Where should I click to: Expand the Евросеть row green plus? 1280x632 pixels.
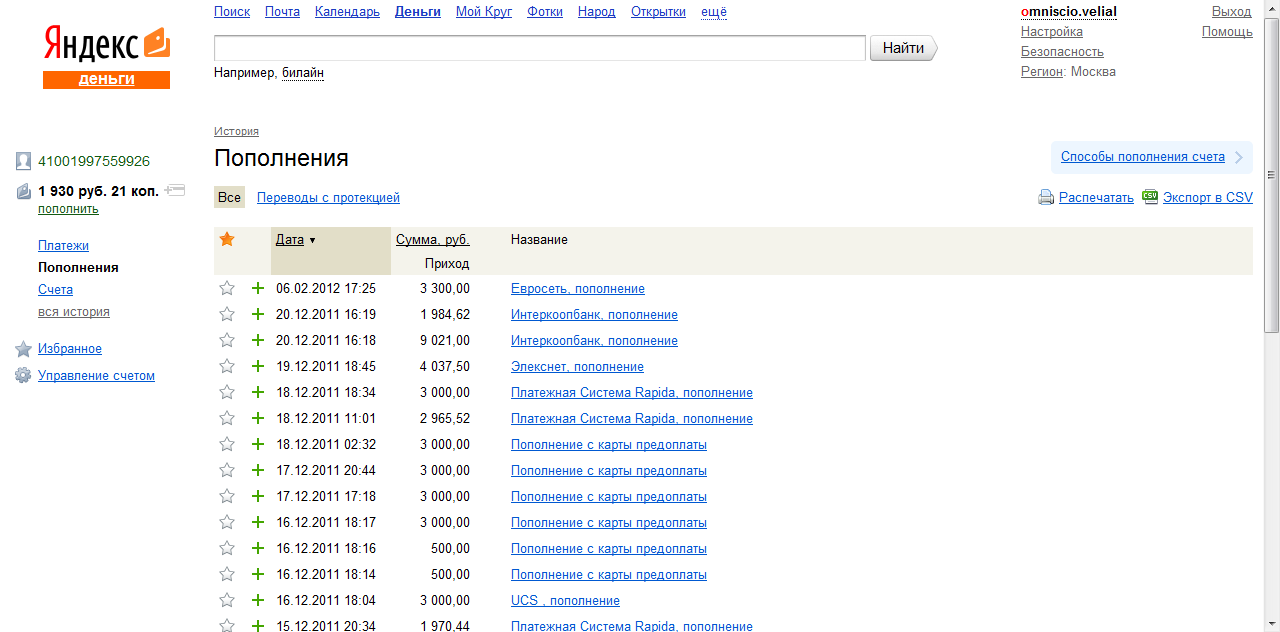258,288
